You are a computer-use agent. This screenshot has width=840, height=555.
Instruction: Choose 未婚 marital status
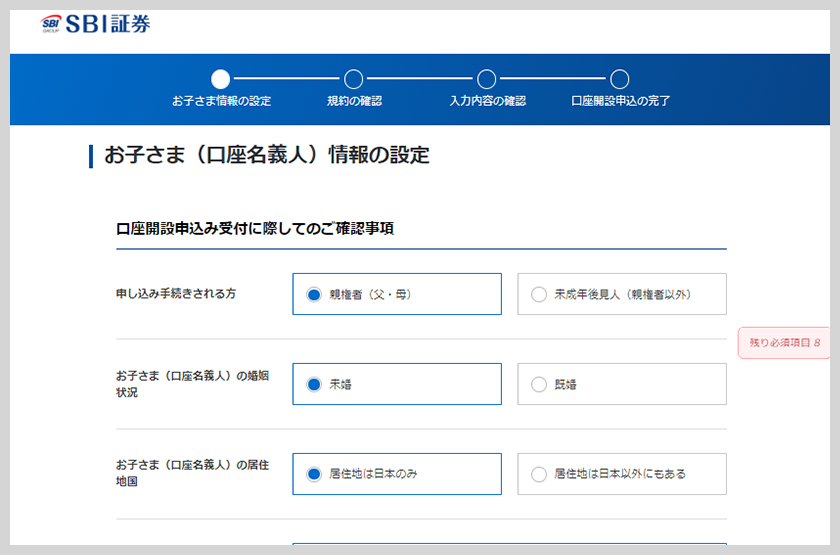(x=397, y=384)
